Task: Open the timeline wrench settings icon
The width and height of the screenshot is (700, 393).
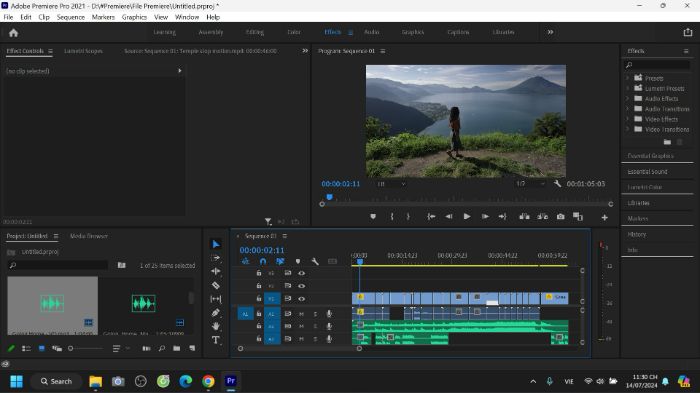Action: (315, 261)
